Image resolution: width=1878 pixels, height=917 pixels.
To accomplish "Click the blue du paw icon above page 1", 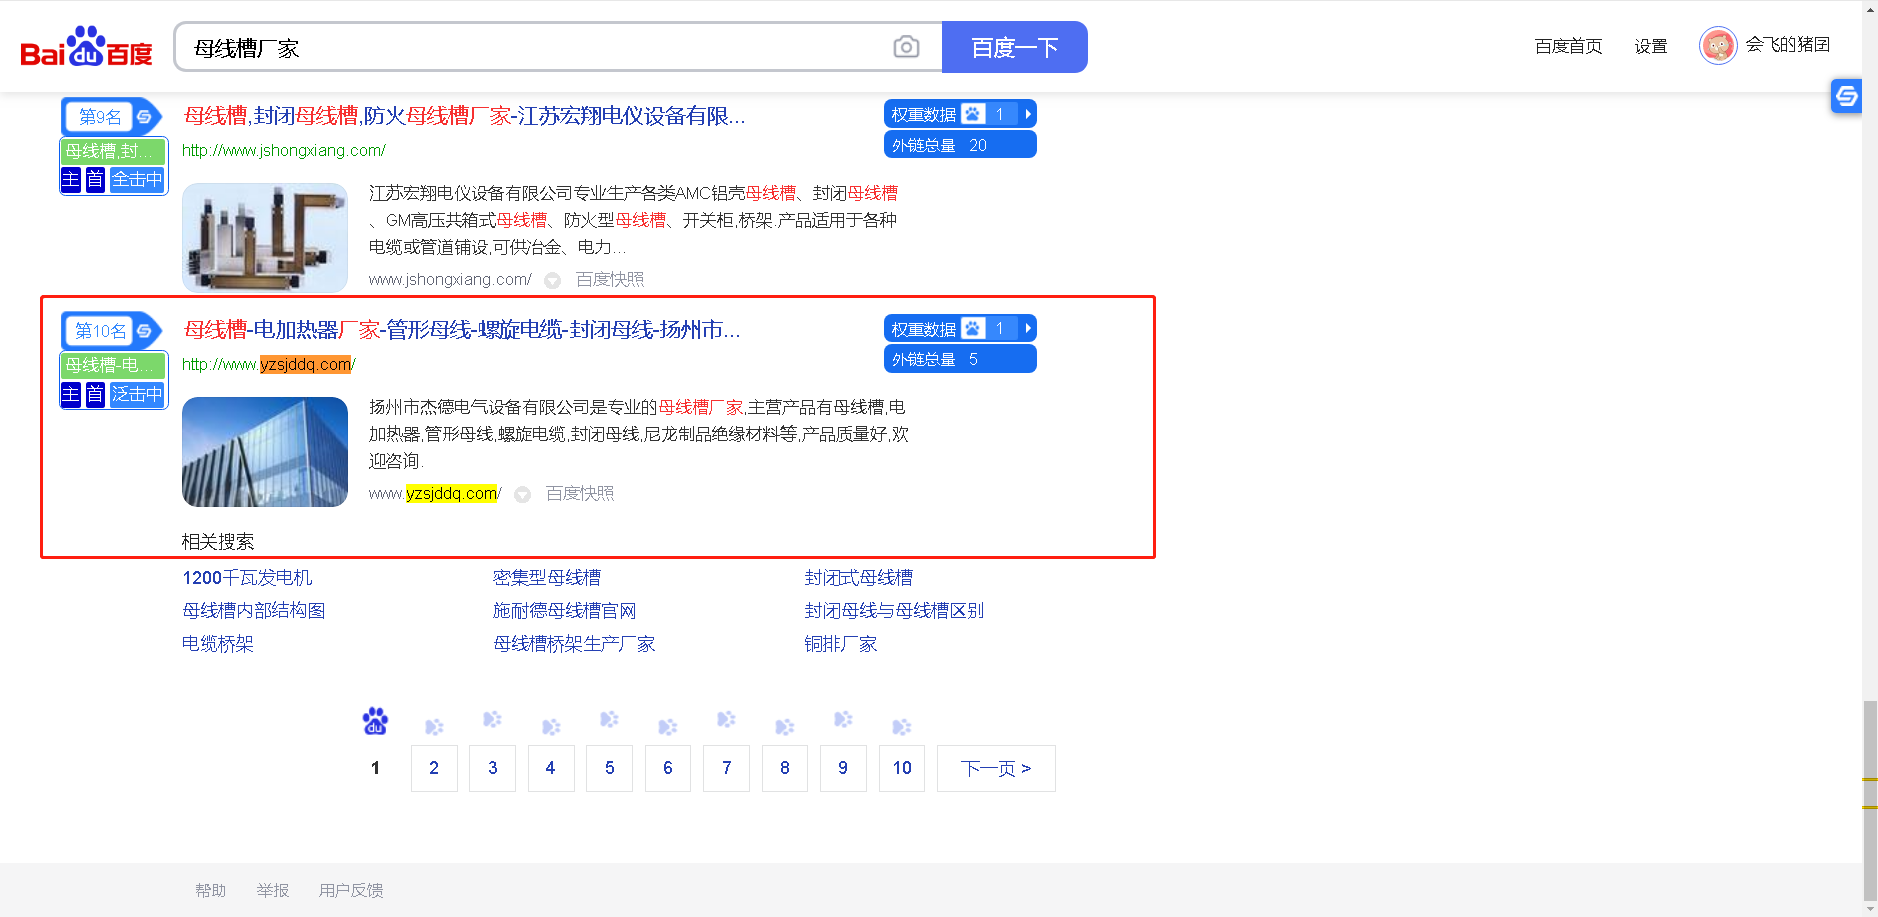I will pyautogui.click(x=375, y=721).
